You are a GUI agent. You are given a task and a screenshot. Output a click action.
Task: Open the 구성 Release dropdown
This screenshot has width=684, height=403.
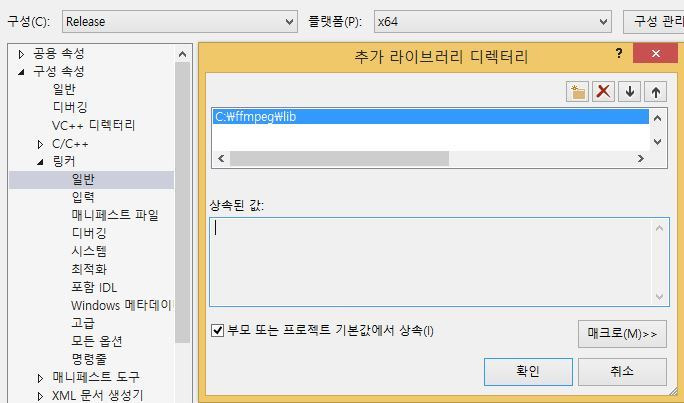coord(180,21)
